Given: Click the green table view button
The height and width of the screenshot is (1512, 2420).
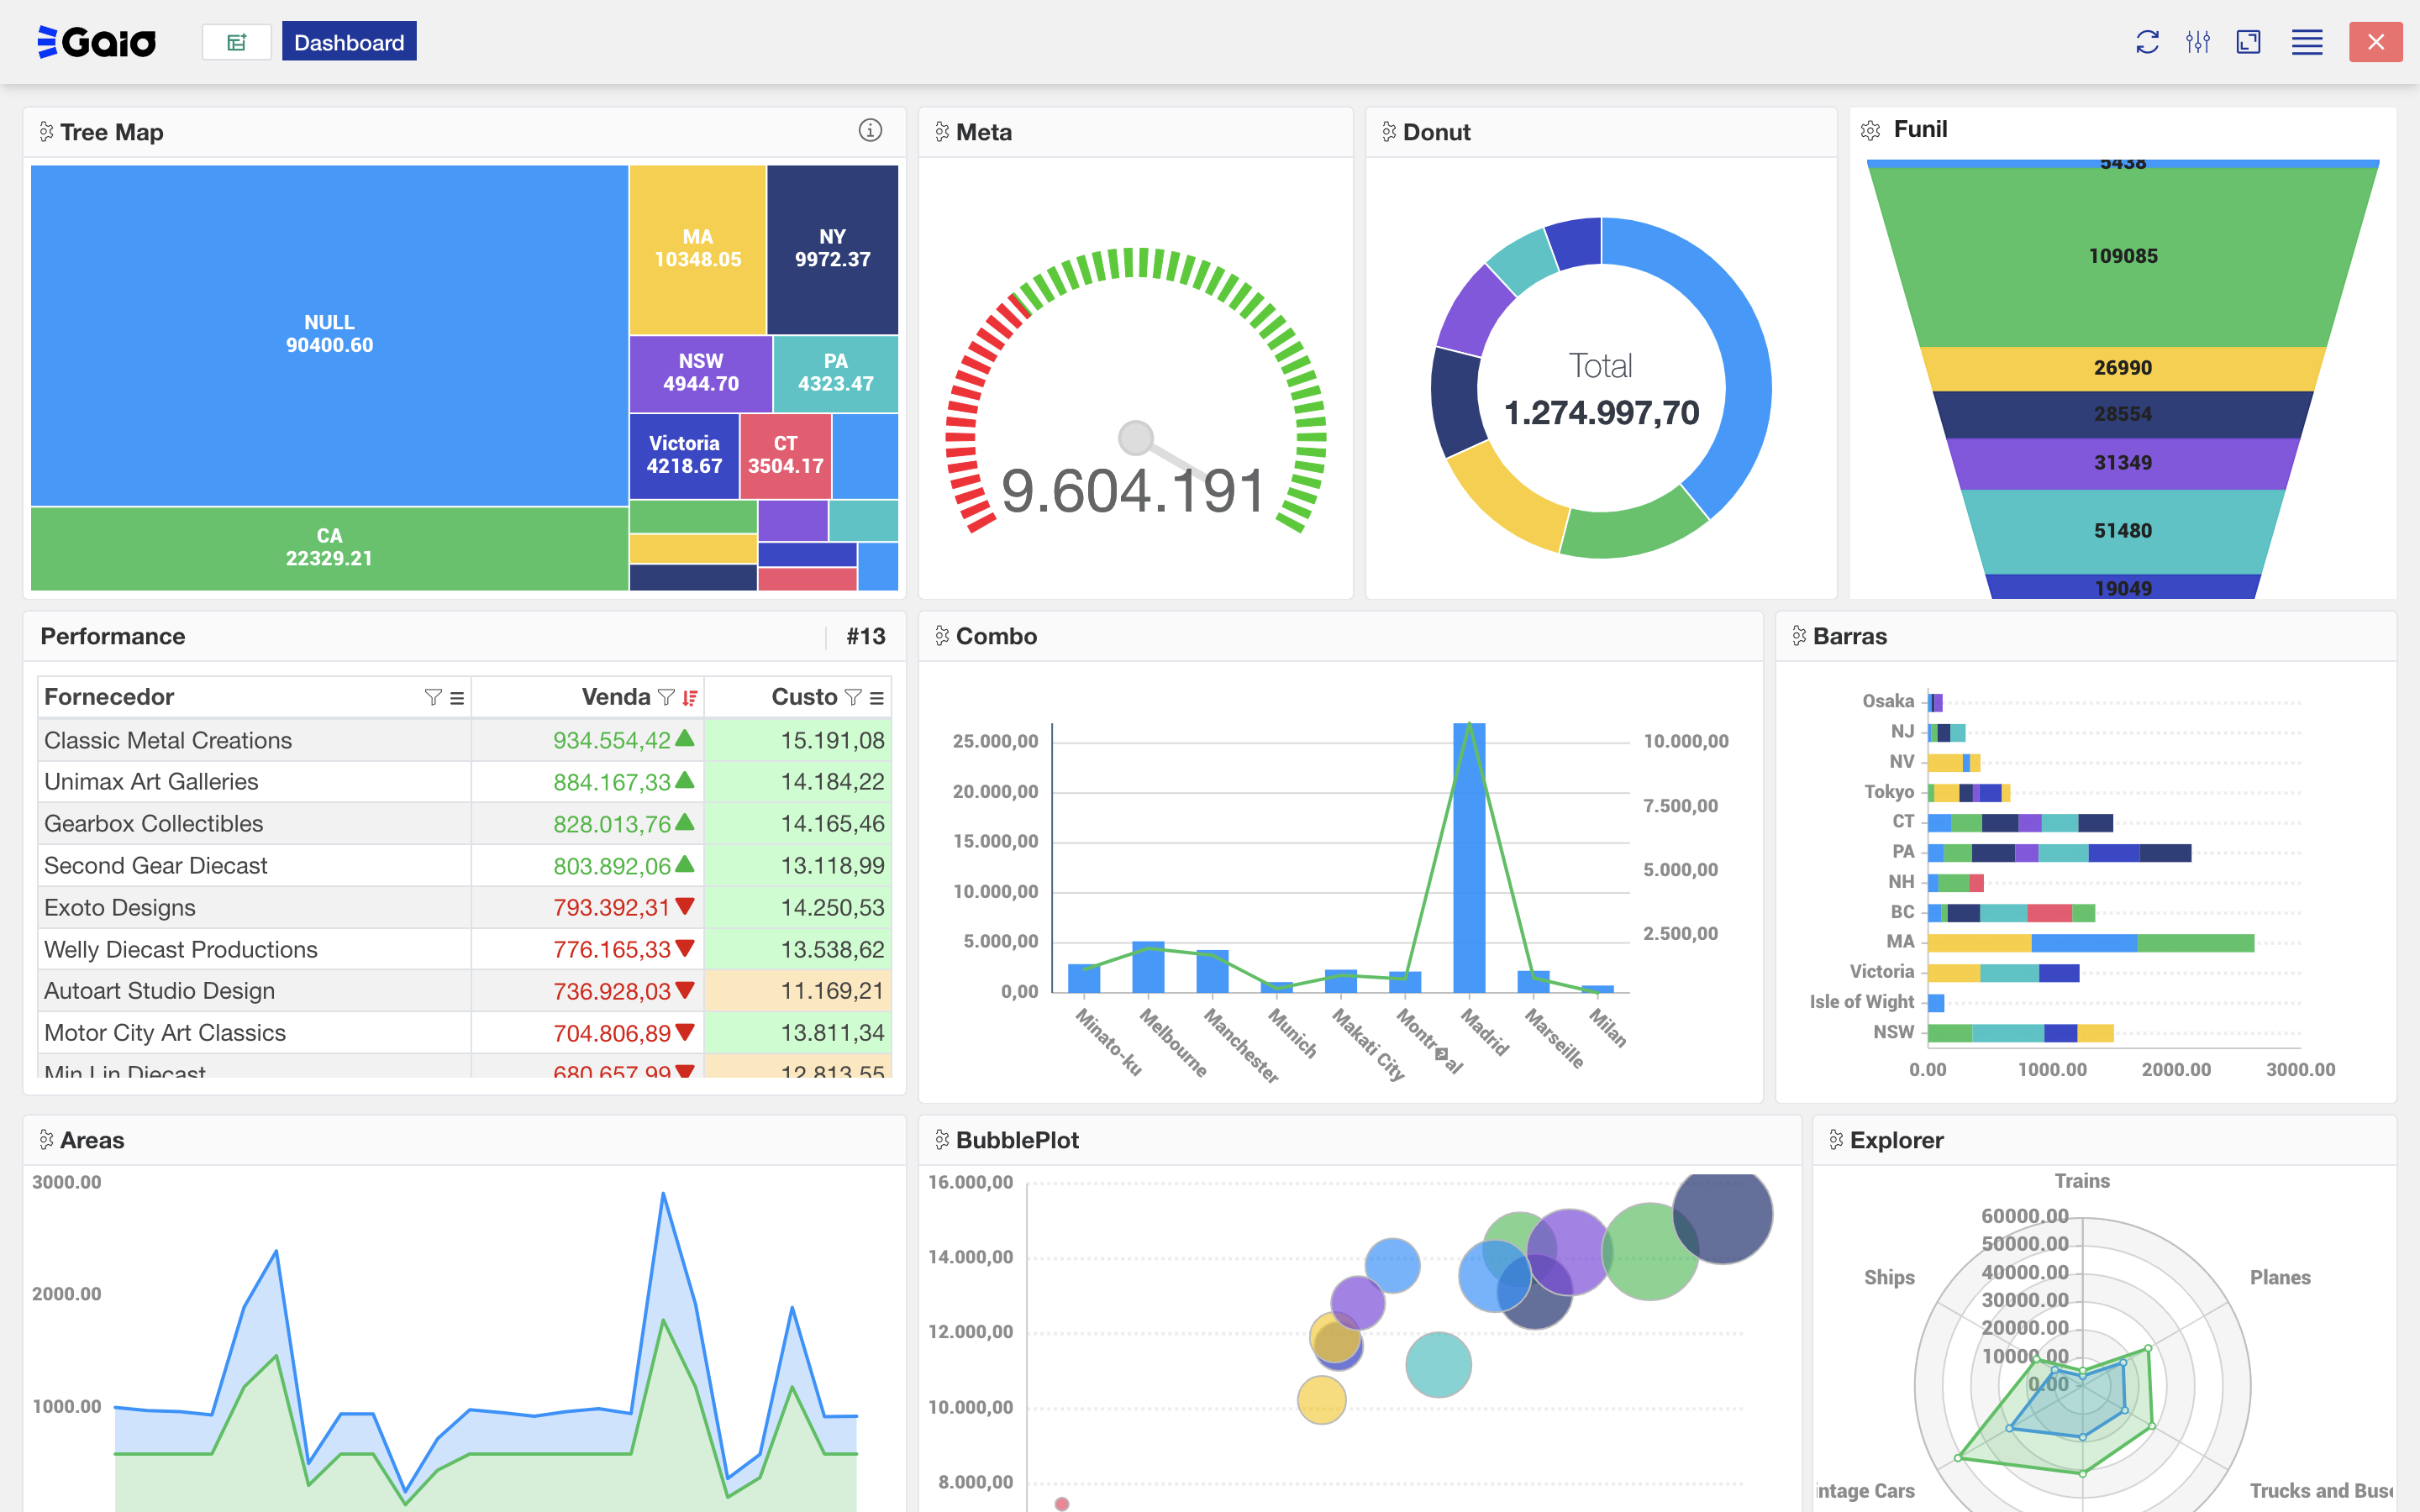Looking at the screenshot, I should click(x=237, y=42).
